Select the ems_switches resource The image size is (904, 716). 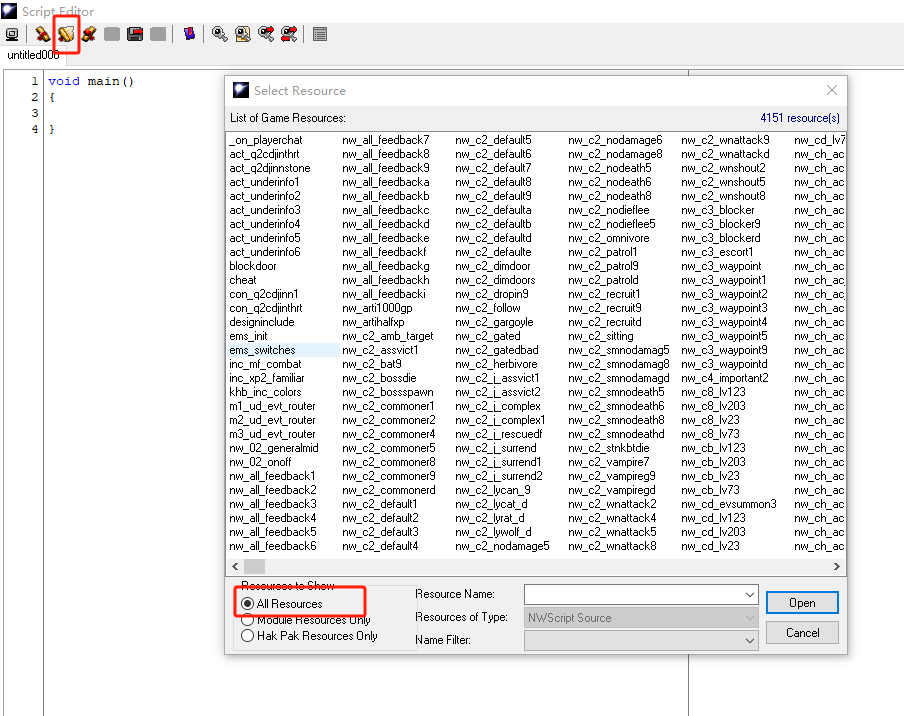point(262,350)
